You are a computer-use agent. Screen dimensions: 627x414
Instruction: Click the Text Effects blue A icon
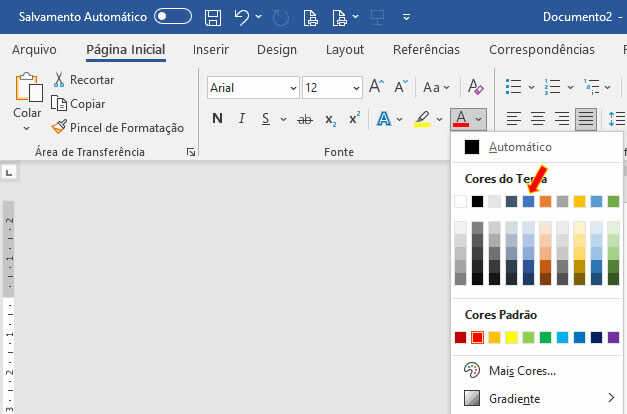(x=384, y=119)
